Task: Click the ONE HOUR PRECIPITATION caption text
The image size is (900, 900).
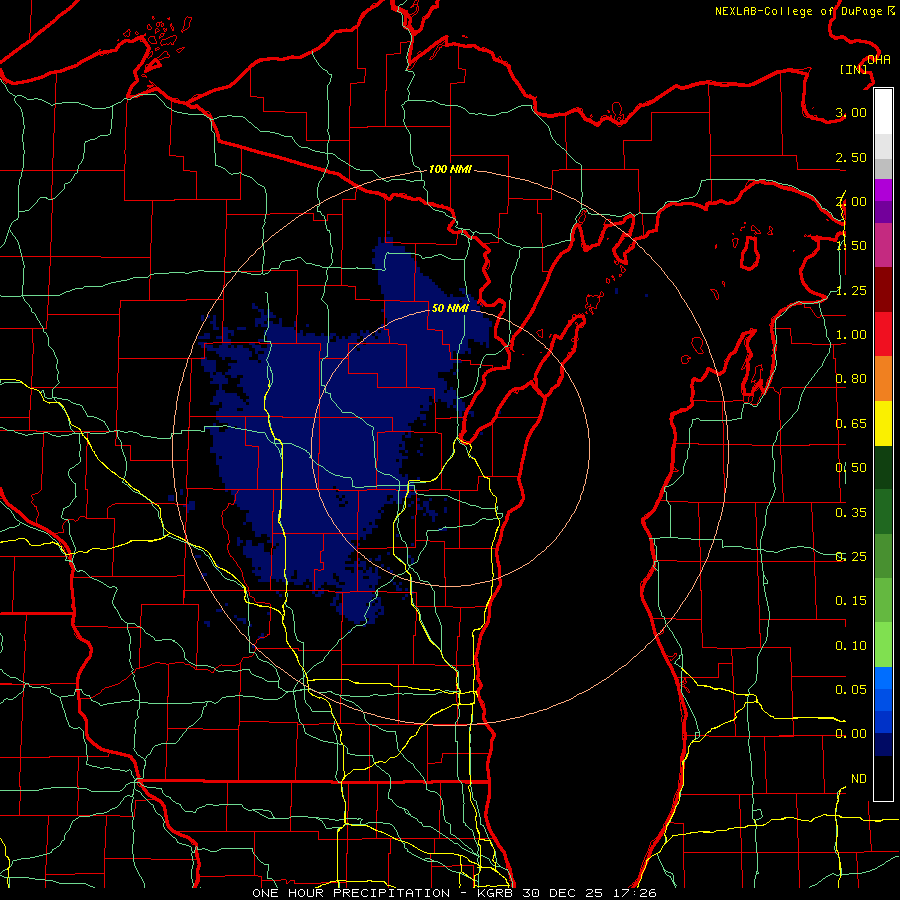Action: click(x=351, y=893)
